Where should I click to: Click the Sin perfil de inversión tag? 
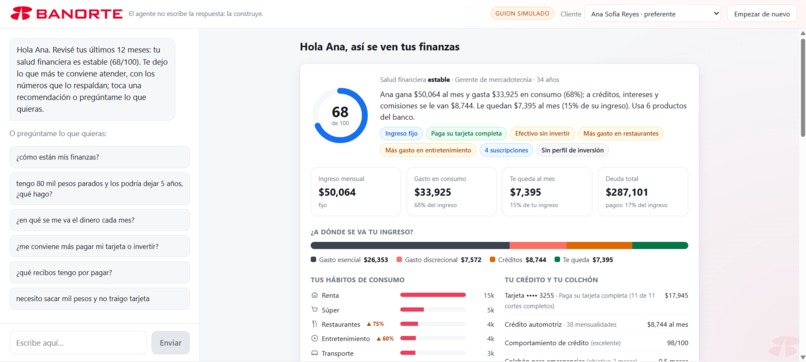[x=573, y=150]
